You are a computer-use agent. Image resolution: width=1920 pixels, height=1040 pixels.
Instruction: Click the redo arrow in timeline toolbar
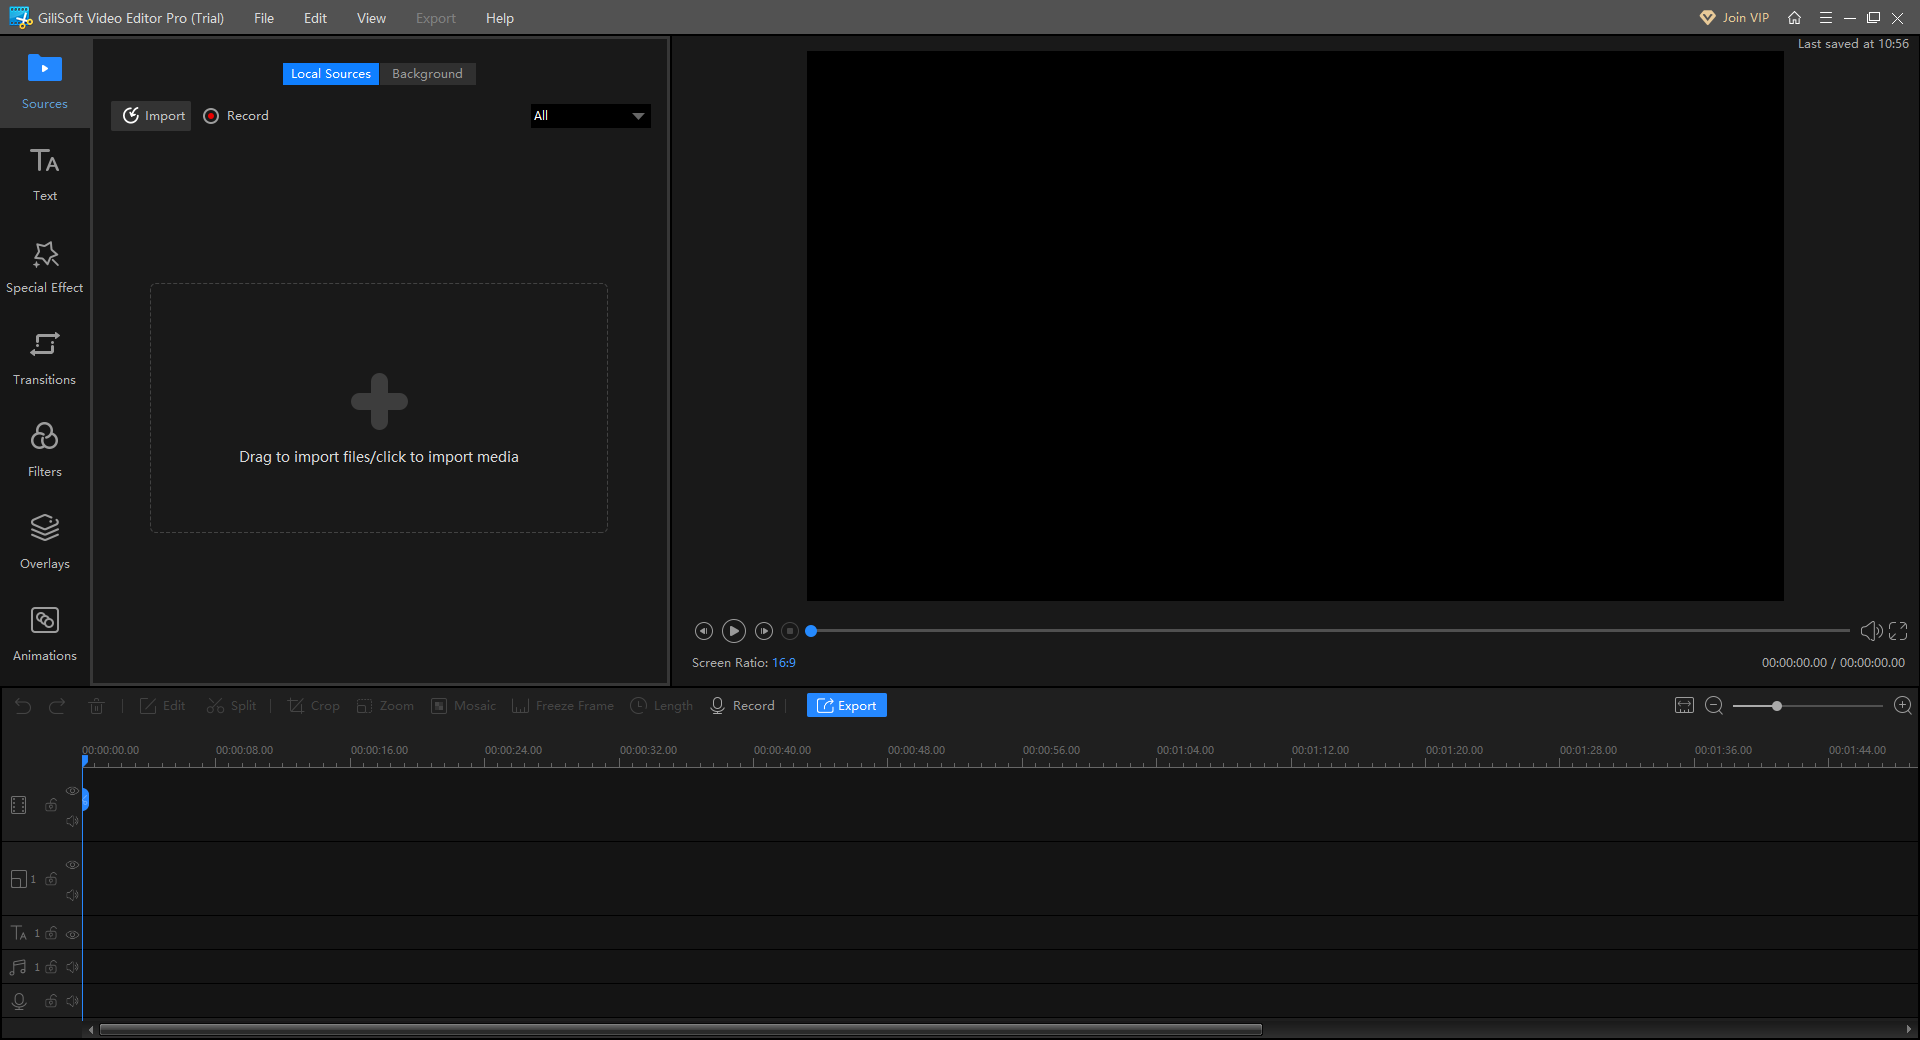pos(57,706)
